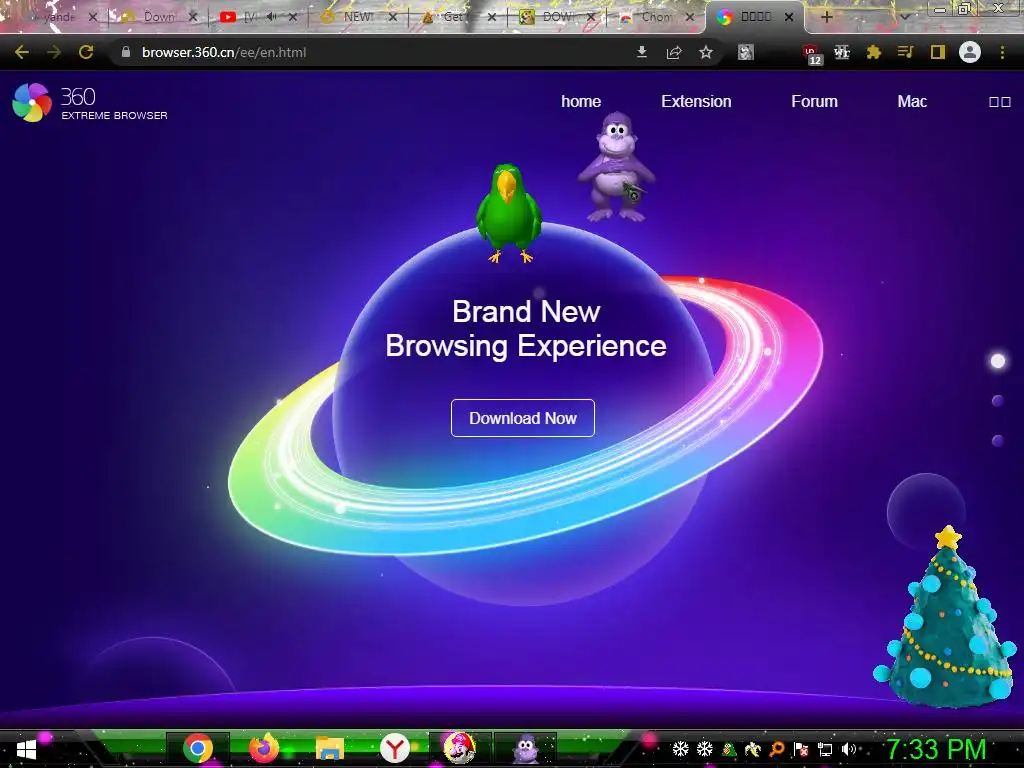Select the second page indicator dot
The height and width of the screenshot is (768, 1024).
point(998,401)
